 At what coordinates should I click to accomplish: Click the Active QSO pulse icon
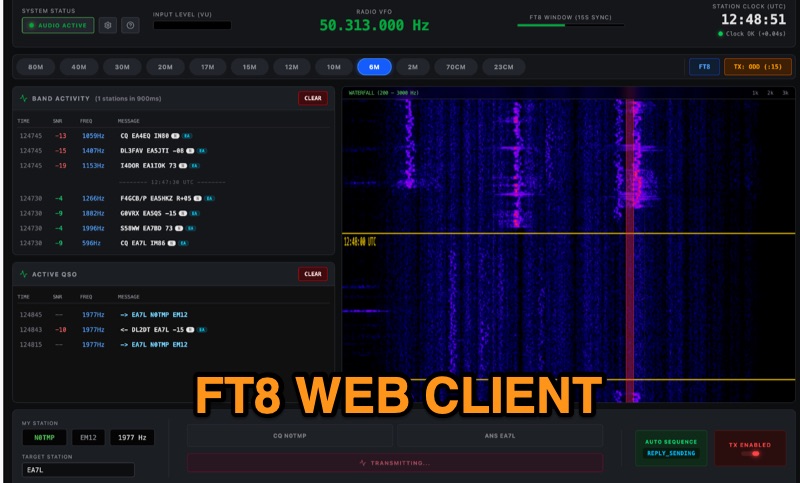coord(23,274)
